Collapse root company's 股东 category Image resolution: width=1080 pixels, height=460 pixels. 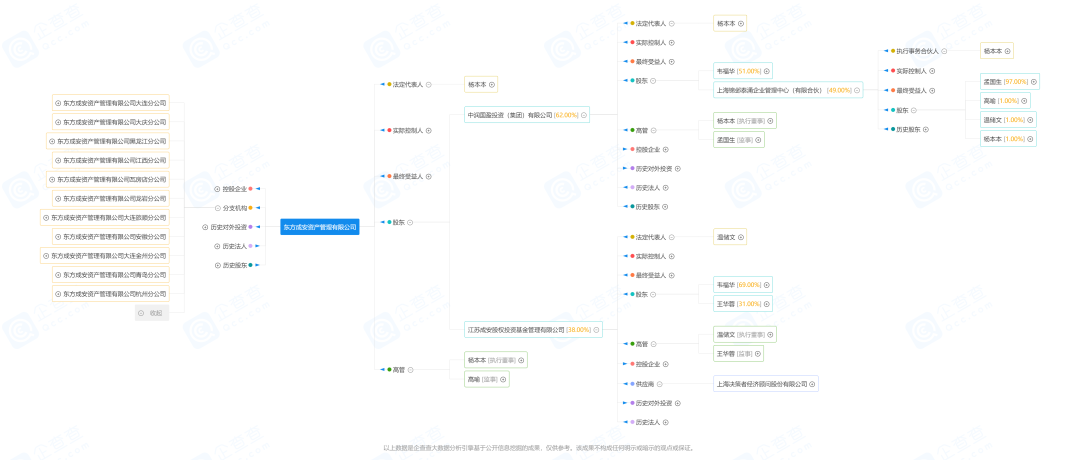[410, 222]
